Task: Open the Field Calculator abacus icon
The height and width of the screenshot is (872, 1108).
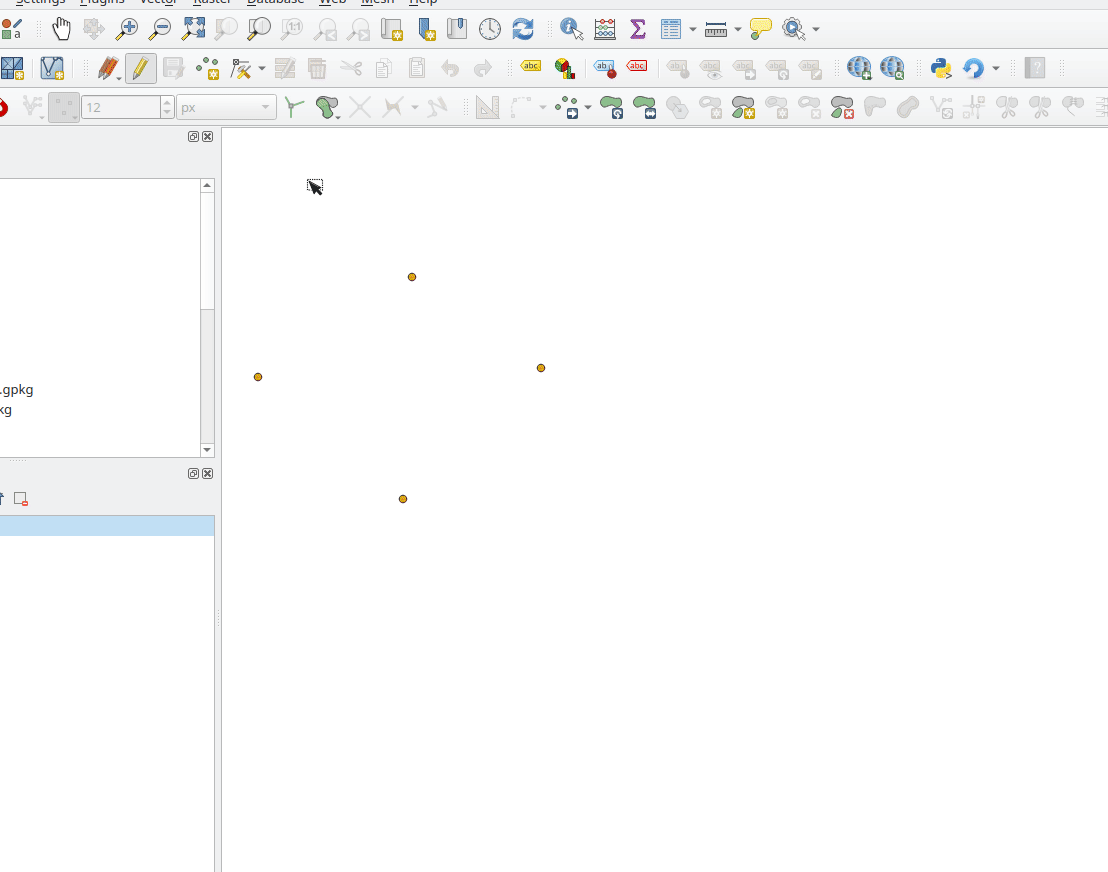Action: (605, 29)
